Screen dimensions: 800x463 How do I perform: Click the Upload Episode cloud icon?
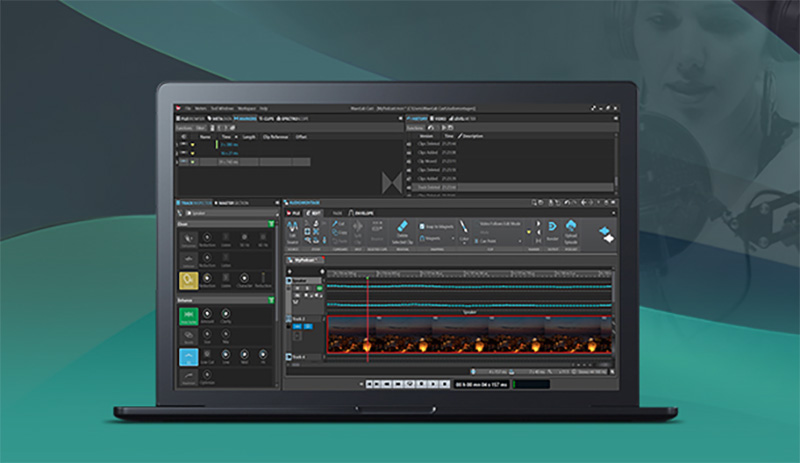(x=571, y=226)
